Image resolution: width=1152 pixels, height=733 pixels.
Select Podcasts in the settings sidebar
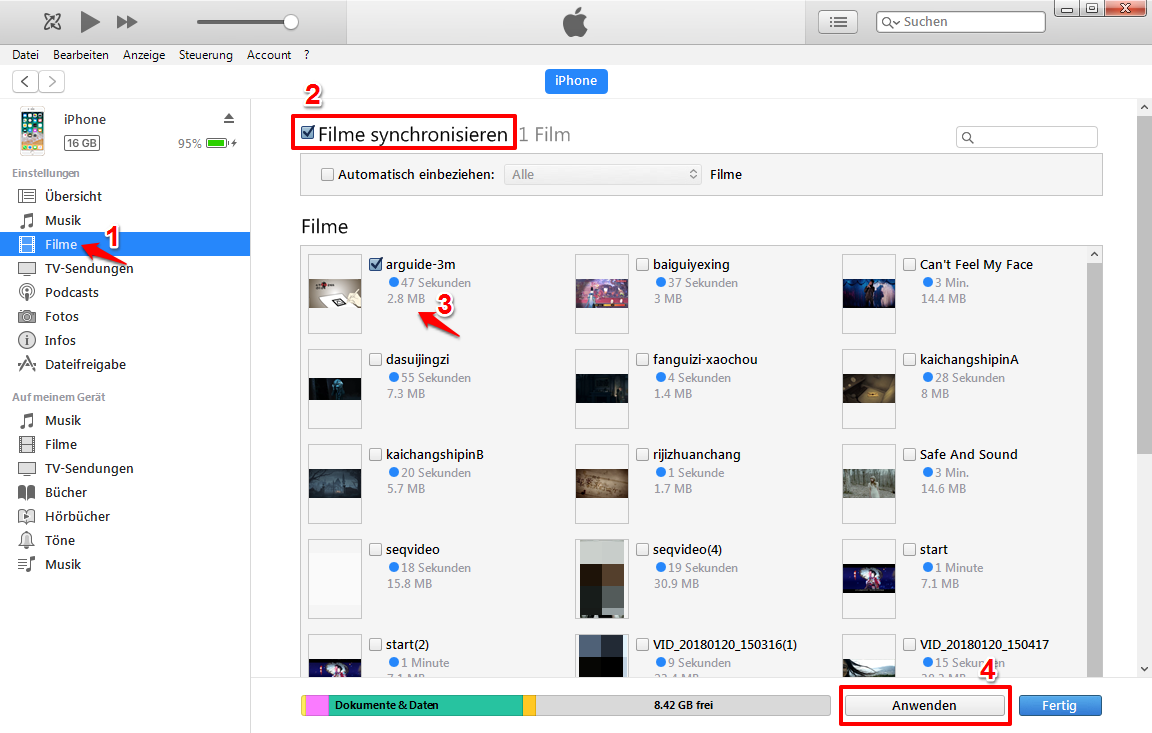(x=71, y=292)
